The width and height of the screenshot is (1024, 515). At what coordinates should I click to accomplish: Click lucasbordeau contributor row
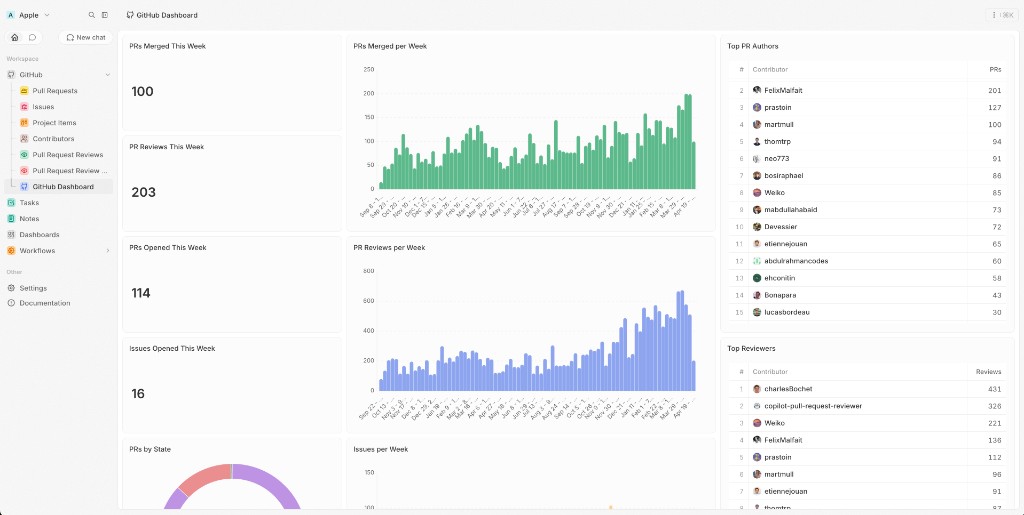pyautogui.click(x=867, y=313)
